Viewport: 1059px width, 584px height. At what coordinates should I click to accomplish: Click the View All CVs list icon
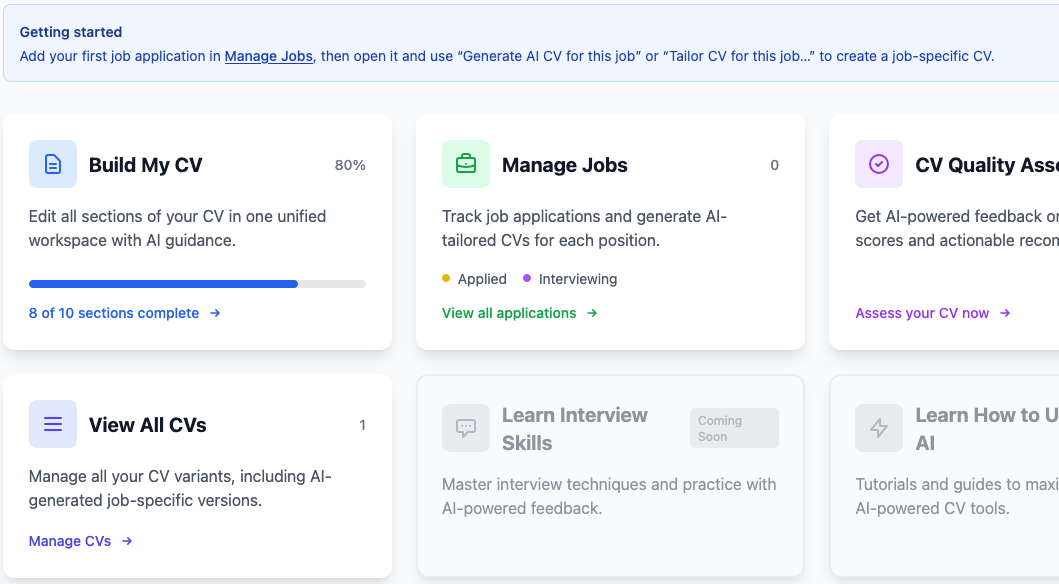tap(52, 424)
